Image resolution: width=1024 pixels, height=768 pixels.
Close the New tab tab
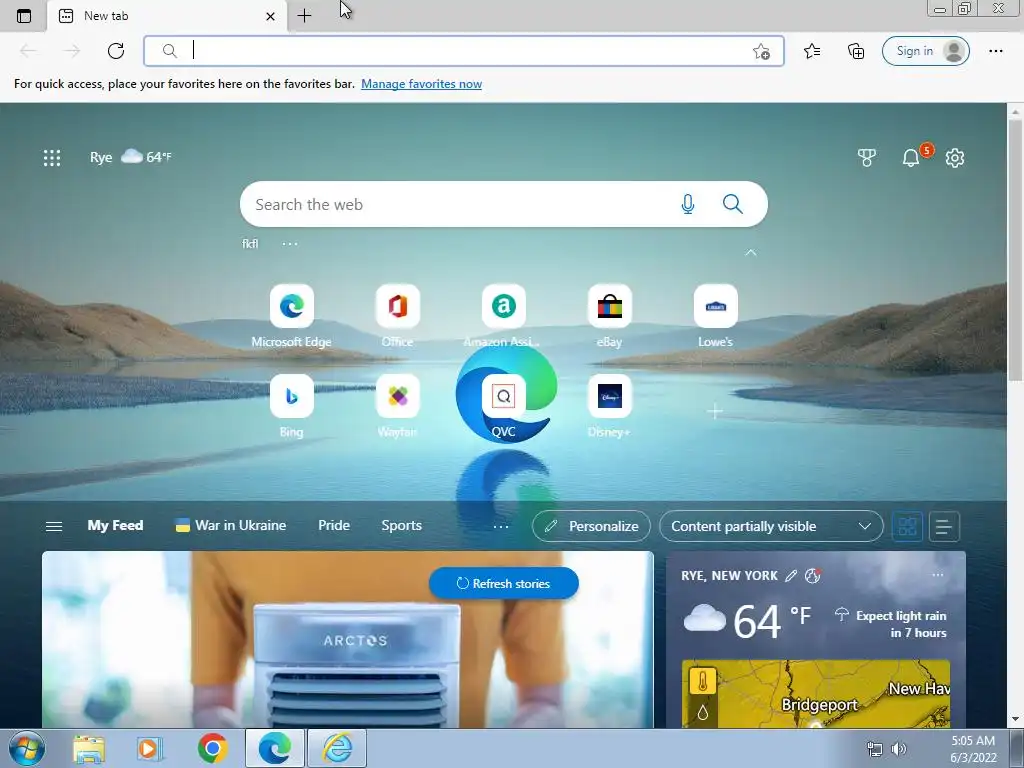coord(270,16)
